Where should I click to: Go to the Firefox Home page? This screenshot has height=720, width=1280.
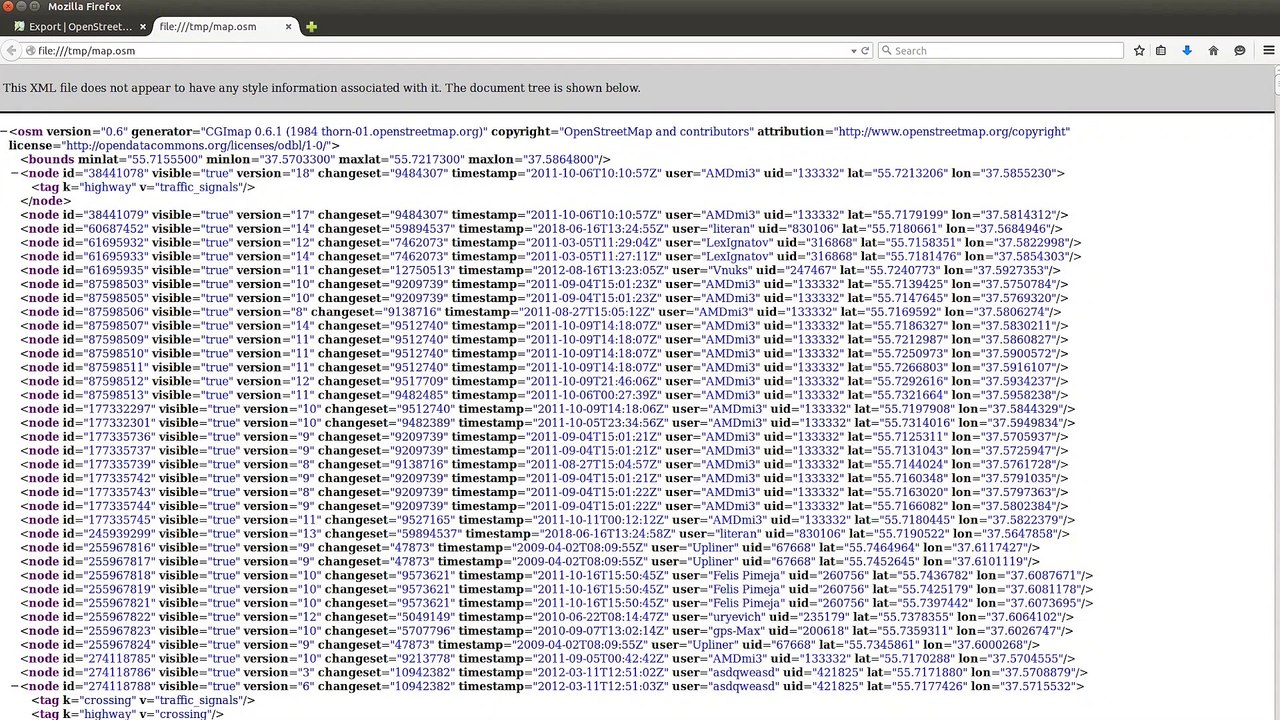[x=1213, y=51]
